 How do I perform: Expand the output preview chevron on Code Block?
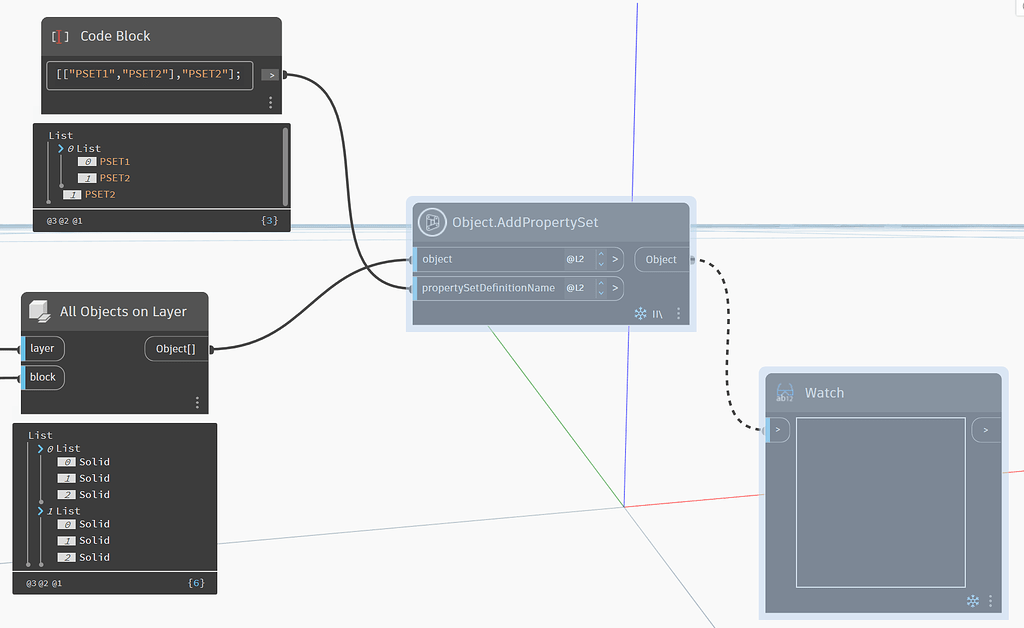pyautogui.click(x=270, y=74)
